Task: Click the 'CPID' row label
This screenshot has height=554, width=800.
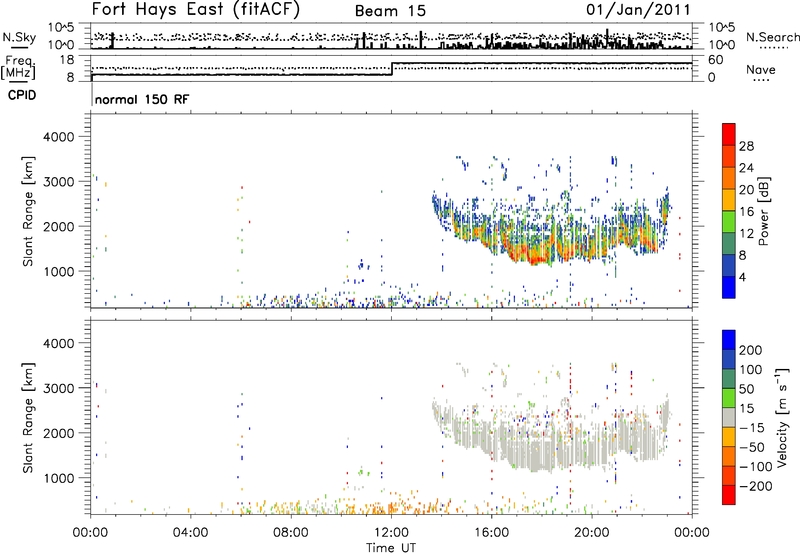Action: click(22, 95)
